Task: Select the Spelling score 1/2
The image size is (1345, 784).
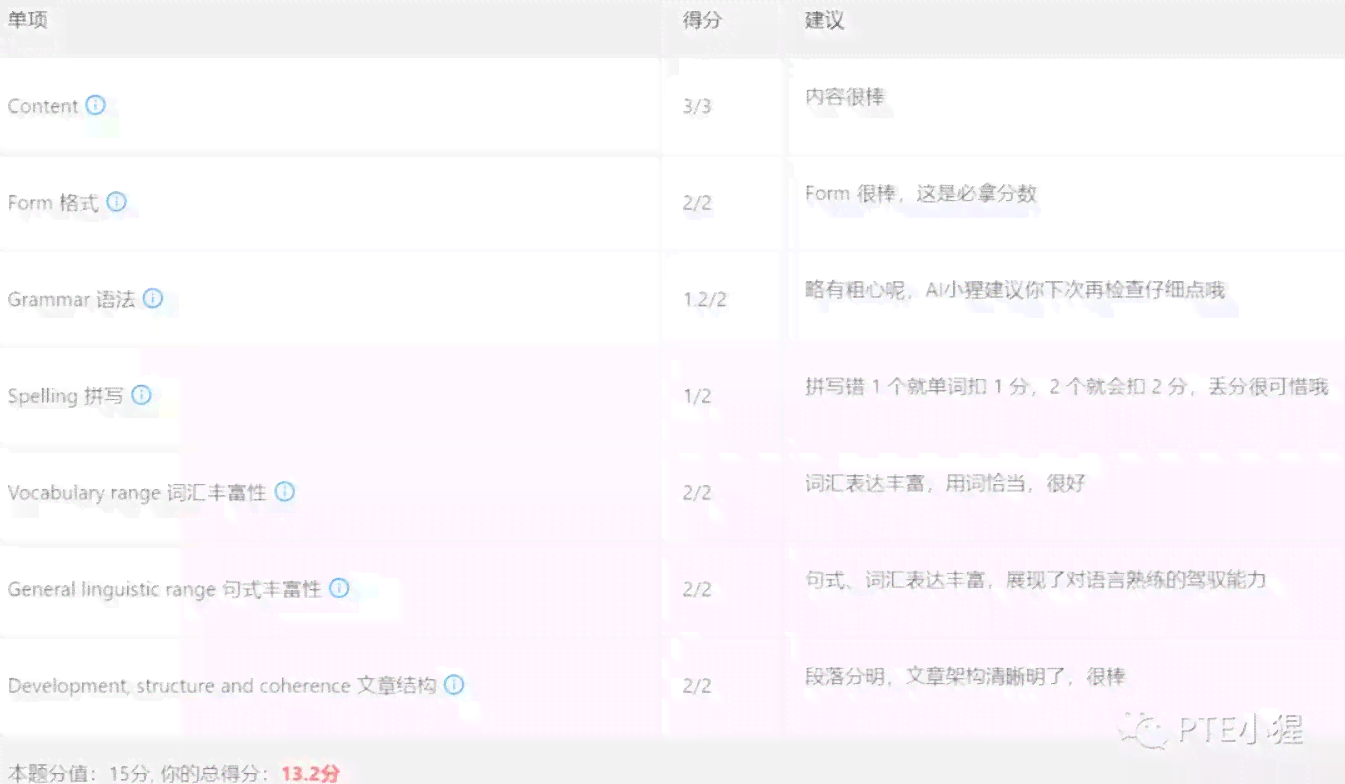Action: tap(697, 396)
